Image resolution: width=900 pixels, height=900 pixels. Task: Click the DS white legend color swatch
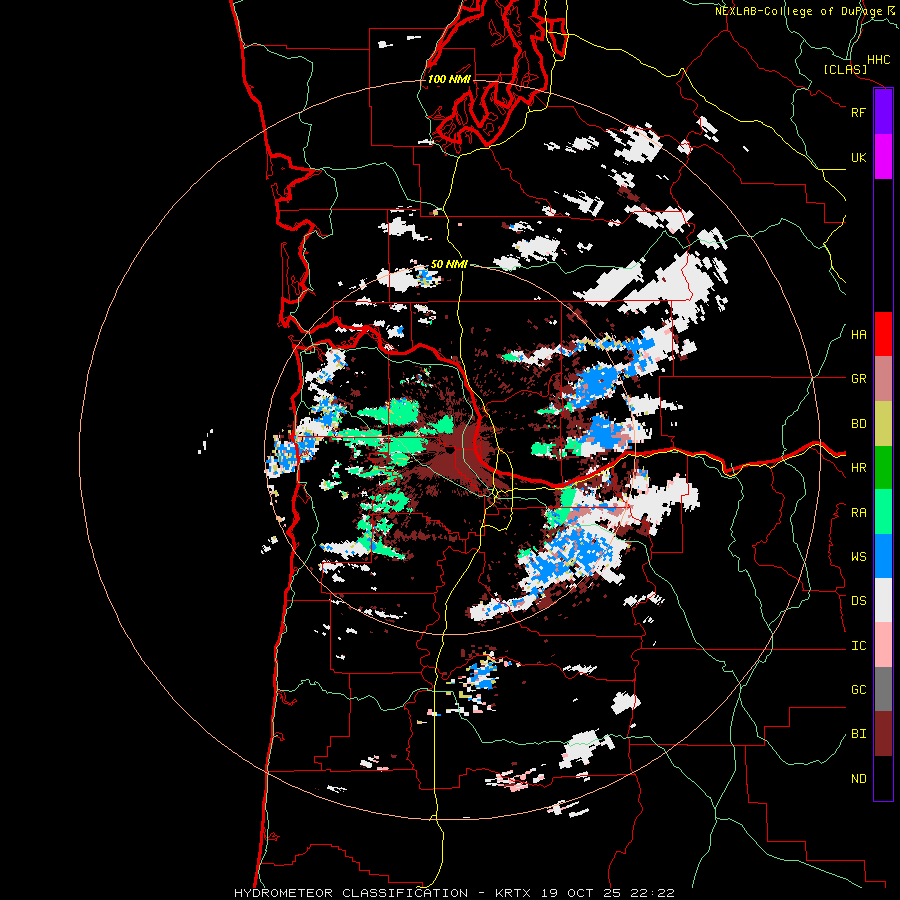(x=883, y=600)
